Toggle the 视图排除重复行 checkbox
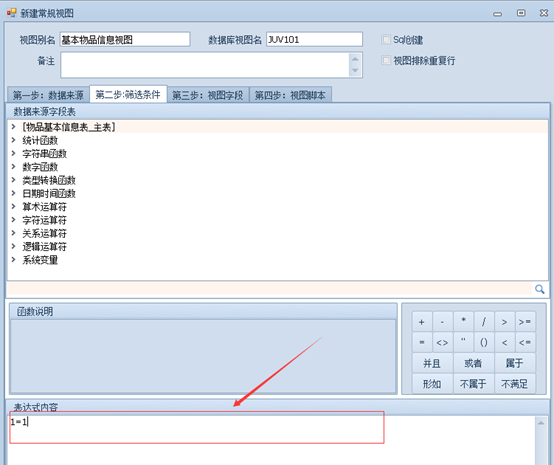This screenshot has width=554, height=465. point(386,60)
